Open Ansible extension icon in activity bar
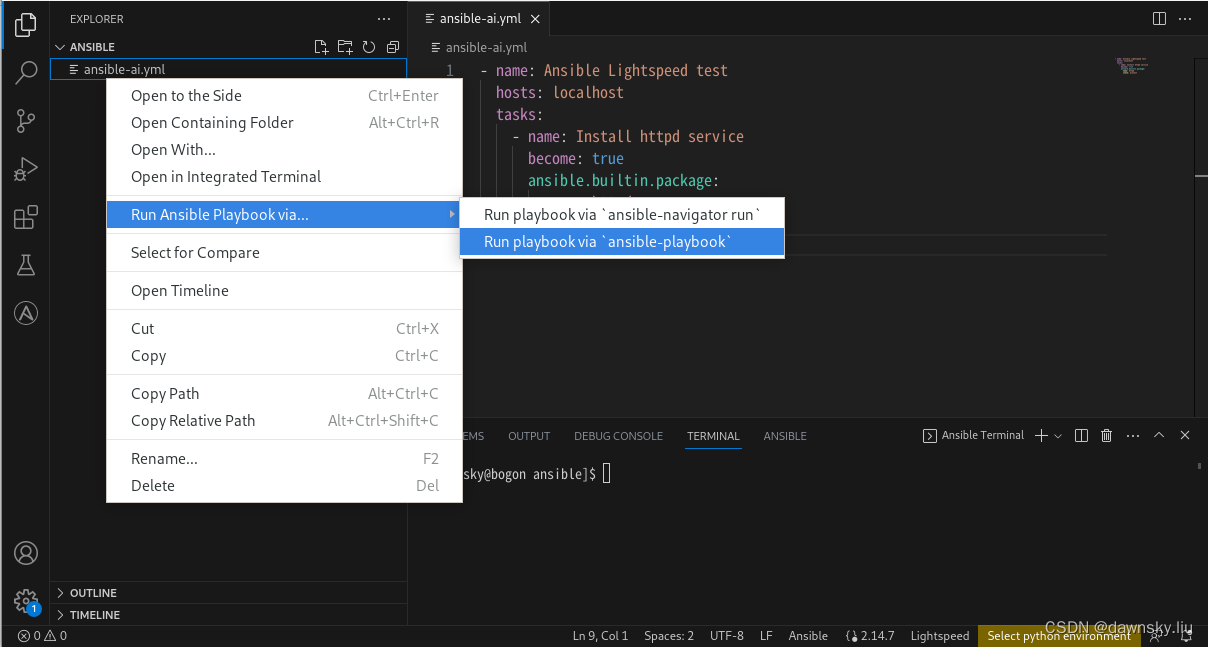 point(26,313)
